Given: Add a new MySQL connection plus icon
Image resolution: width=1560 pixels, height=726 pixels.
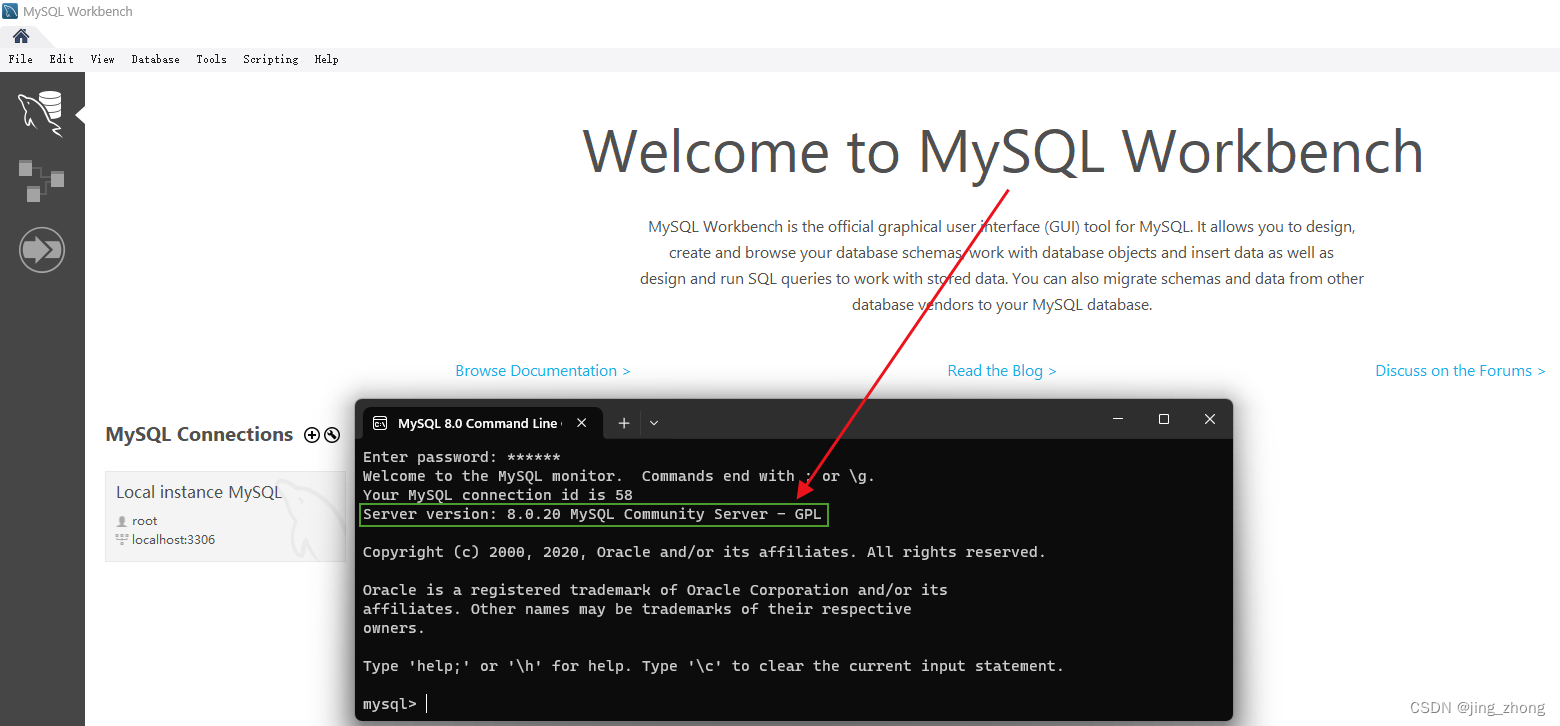Looking at the screenshot, I should pos(312,435).
